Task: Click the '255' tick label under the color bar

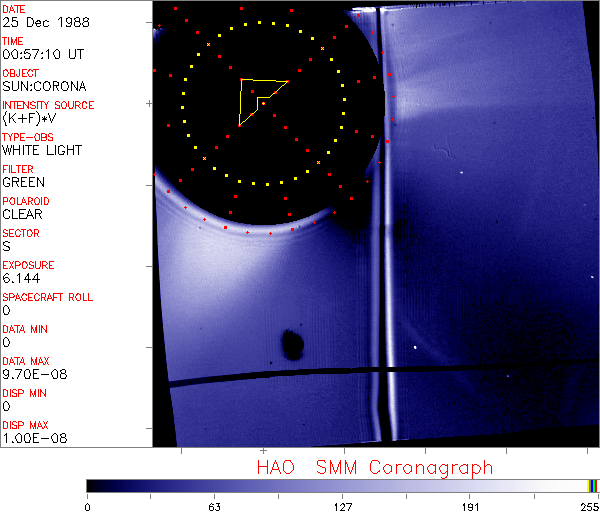Action: tap(587, 505)
